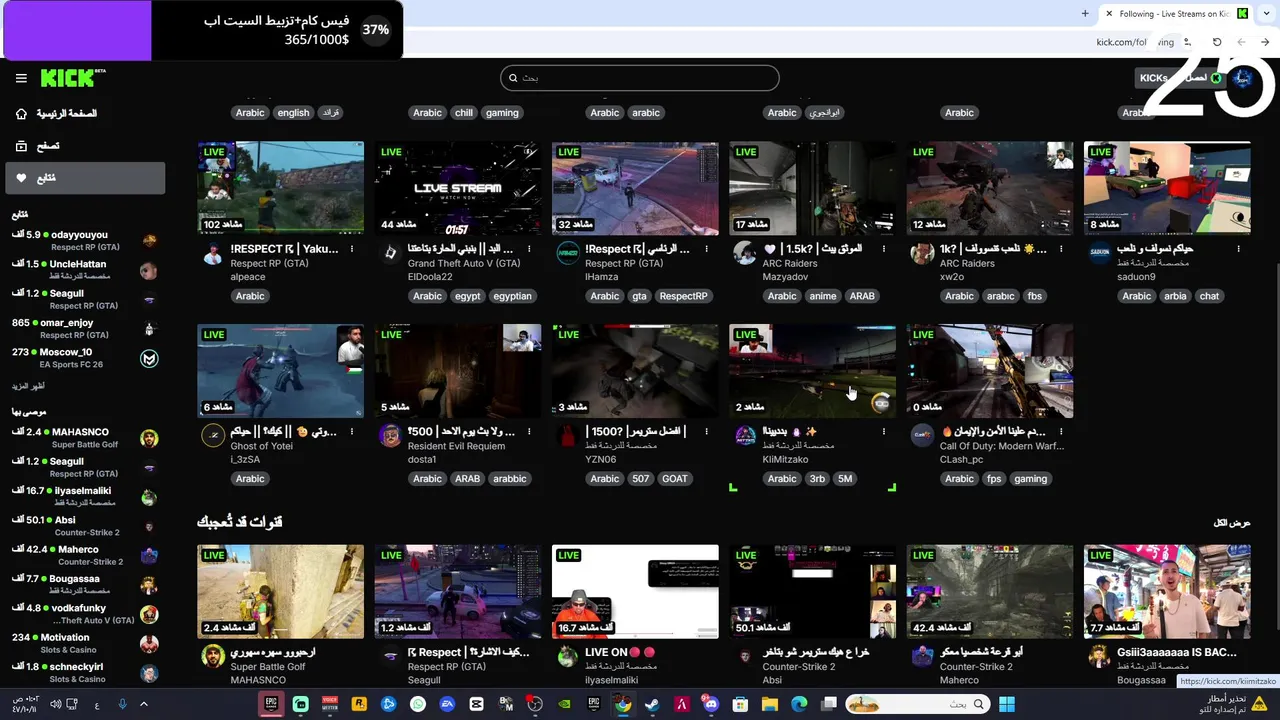This screenshot has height=720, width=1280.
Task: Click the heart icon in the following row
Action: point(21,178)
